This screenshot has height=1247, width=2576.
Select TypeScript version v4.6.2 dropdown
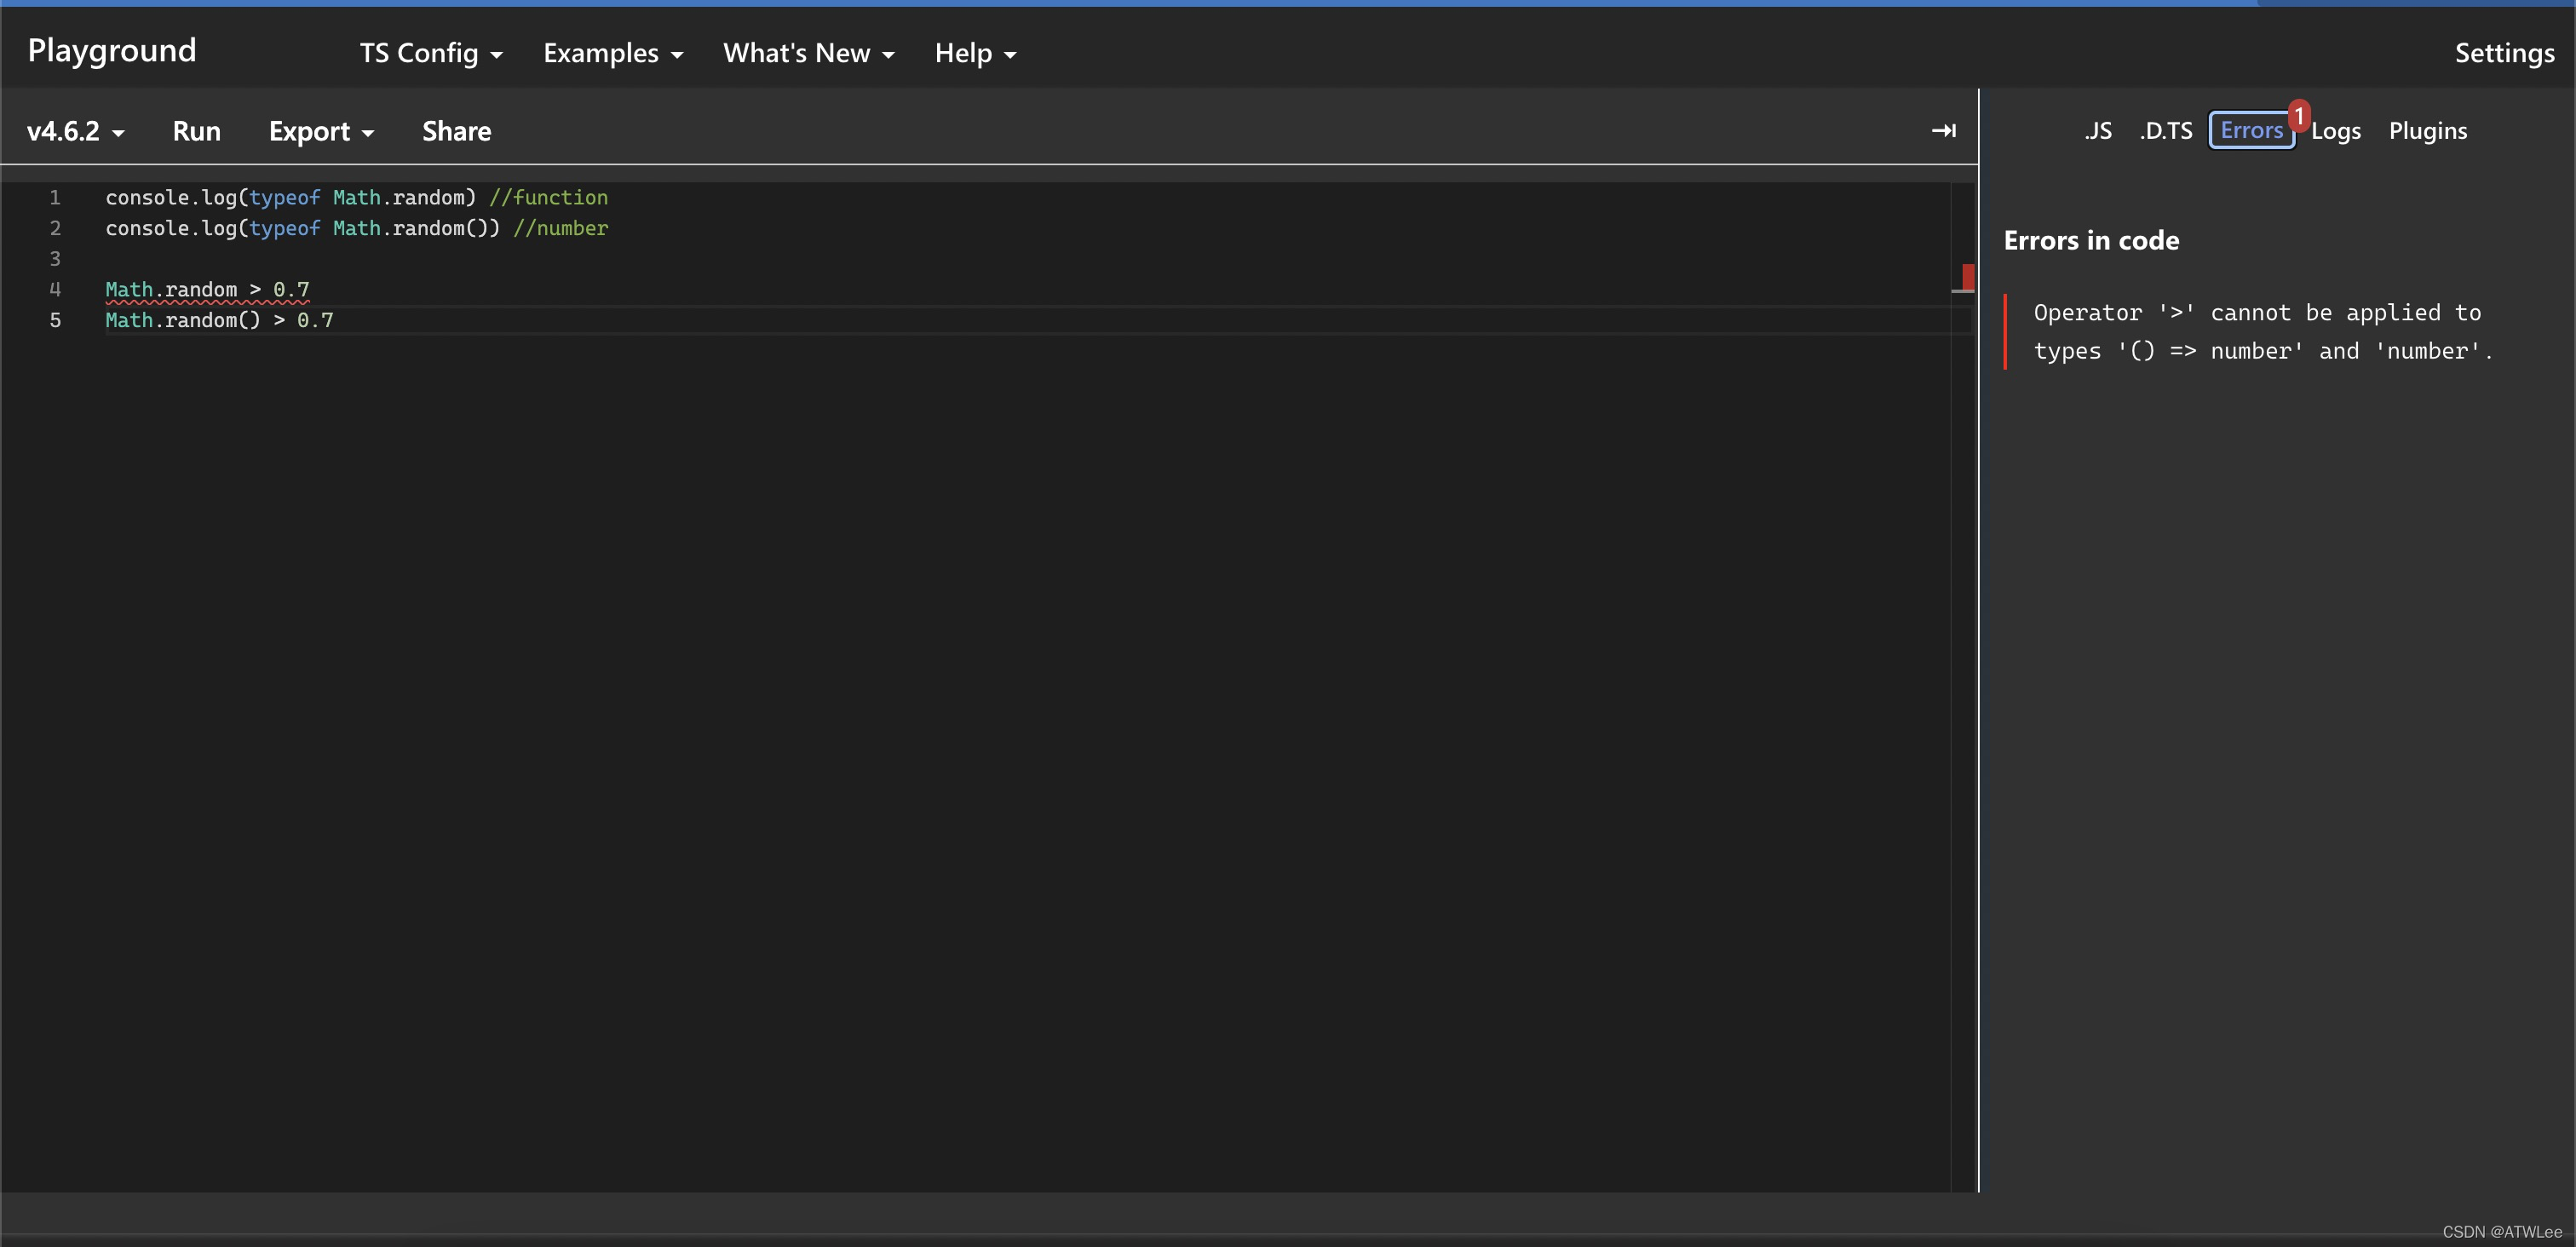coord(75,131)
